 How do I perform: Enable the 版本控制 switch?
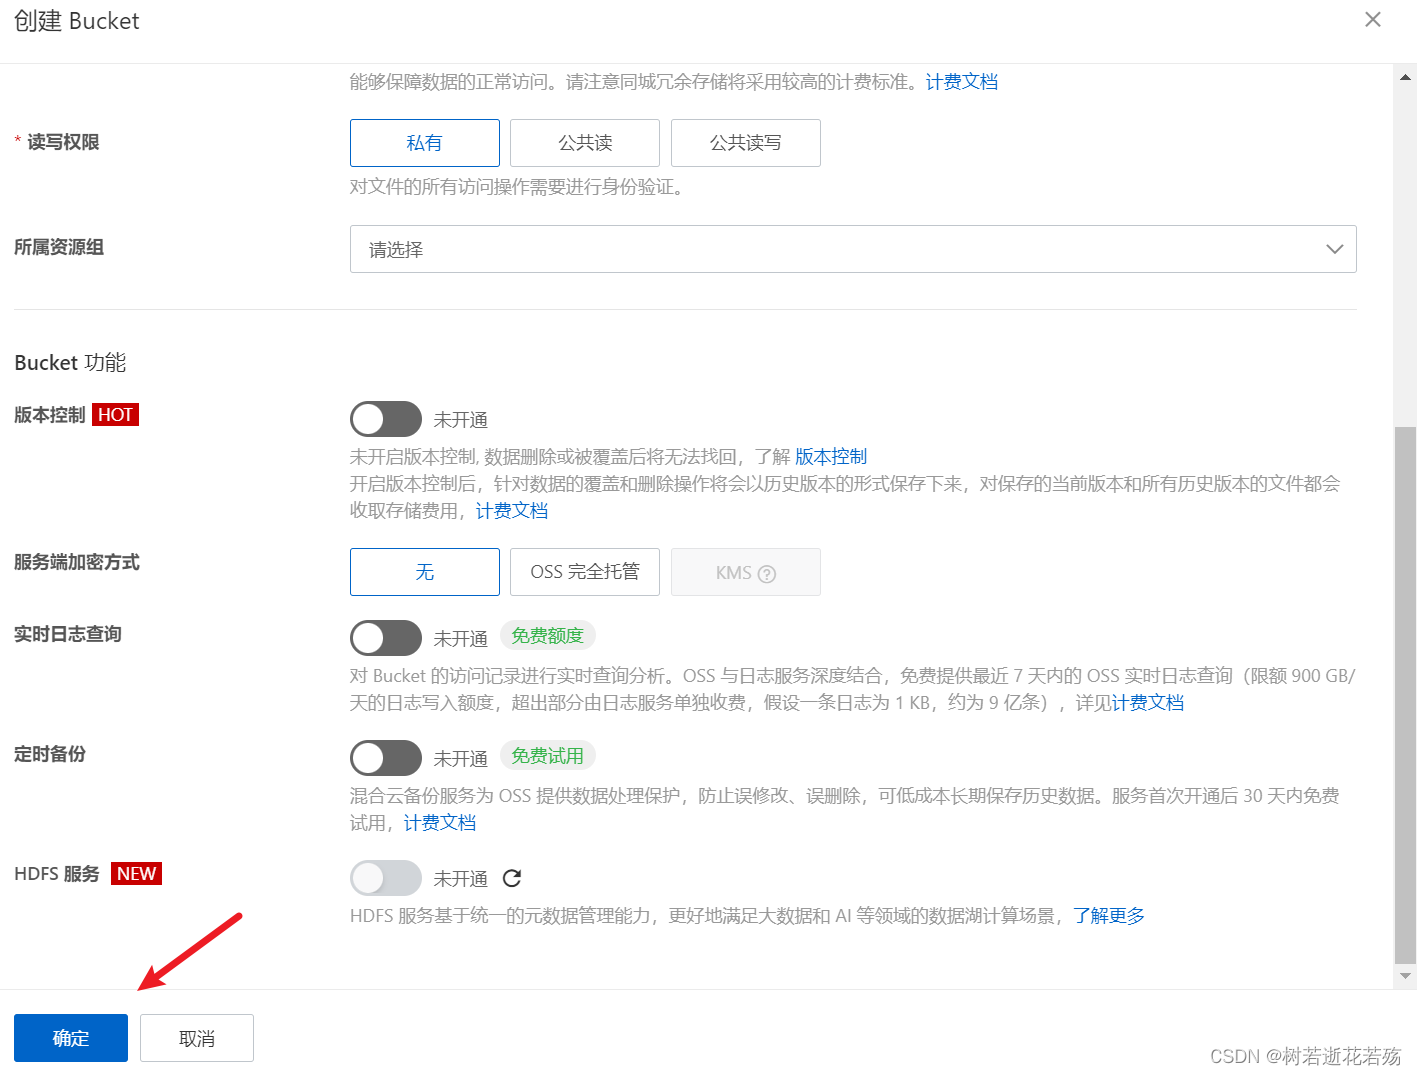(386, 419)
